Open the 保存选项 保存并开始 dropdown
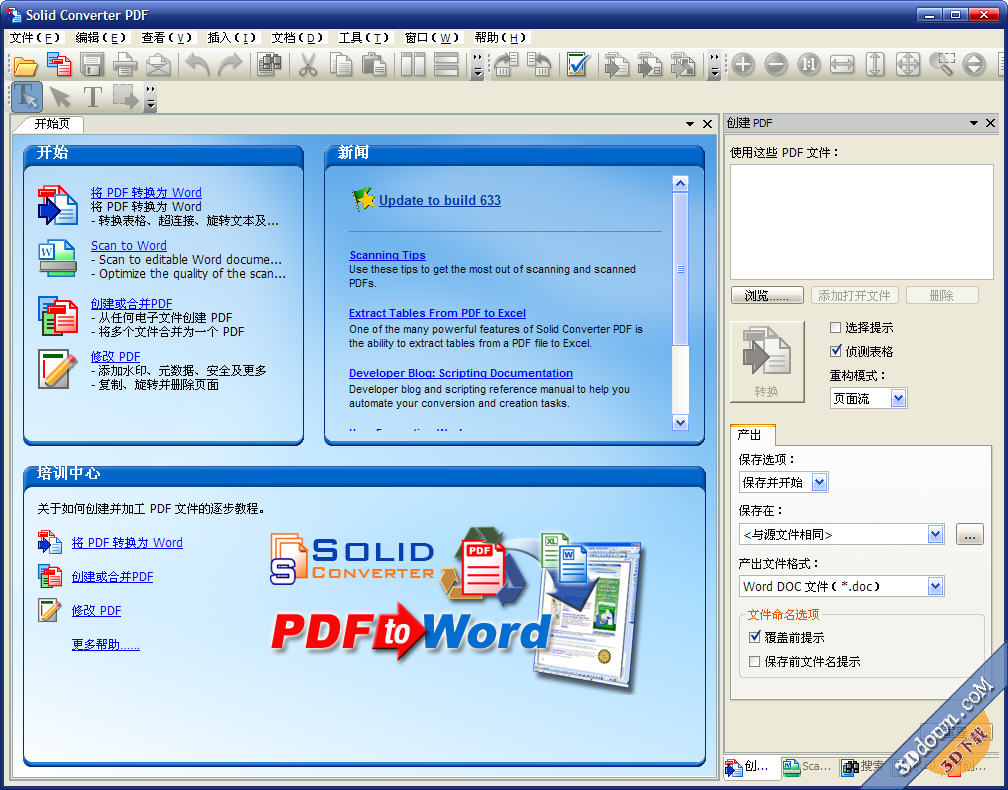1008x790 pixels. click(819, 482)
